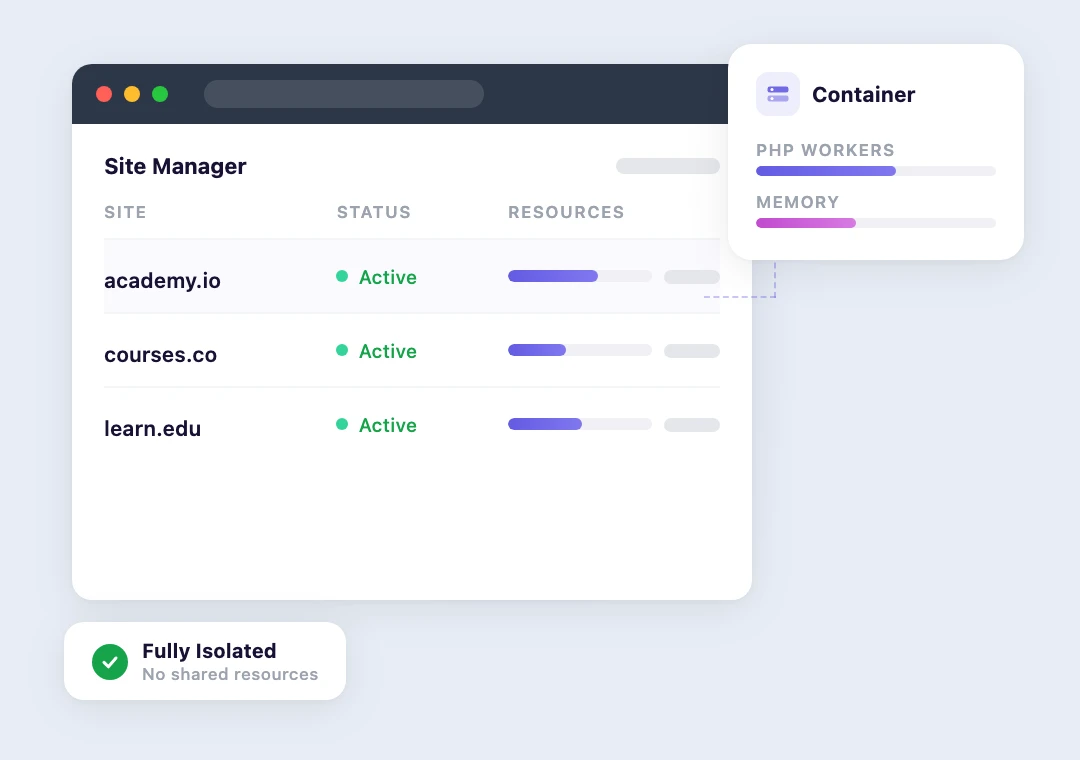Image resolution: width=1080 pixels, height=760 pixels.
Task: Expand details from the Container card
Action: [x=875, y=151]
